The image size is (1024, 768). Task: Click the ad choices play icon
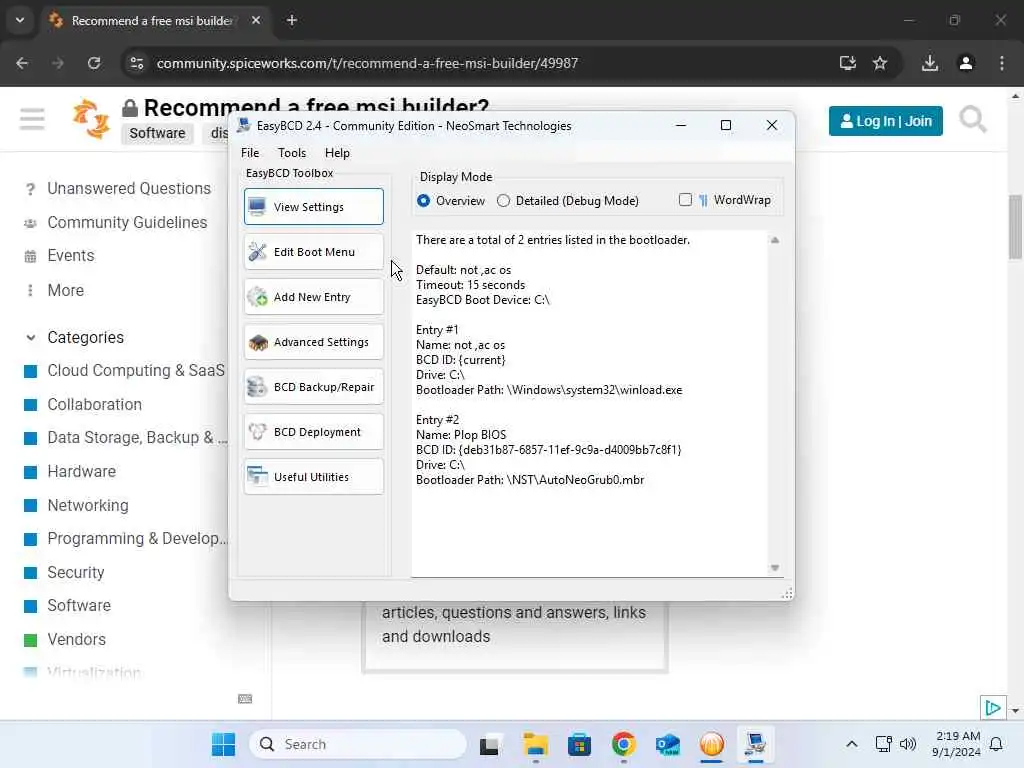(x=993, y=708)
